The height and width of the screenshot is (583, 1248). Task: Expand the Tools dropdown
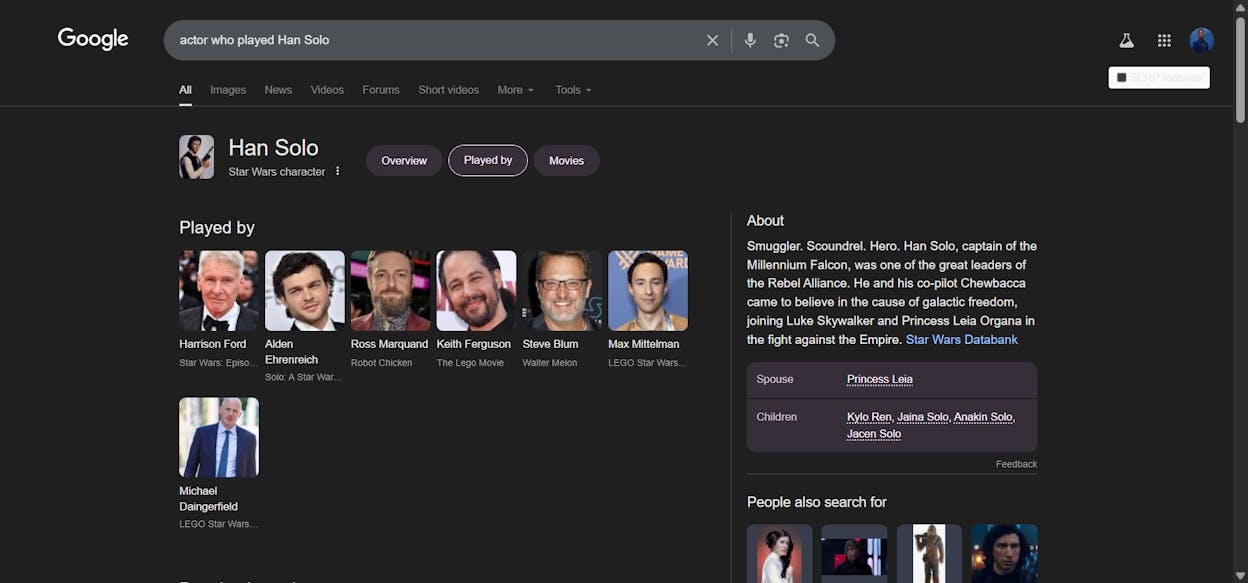click(574, 90)
